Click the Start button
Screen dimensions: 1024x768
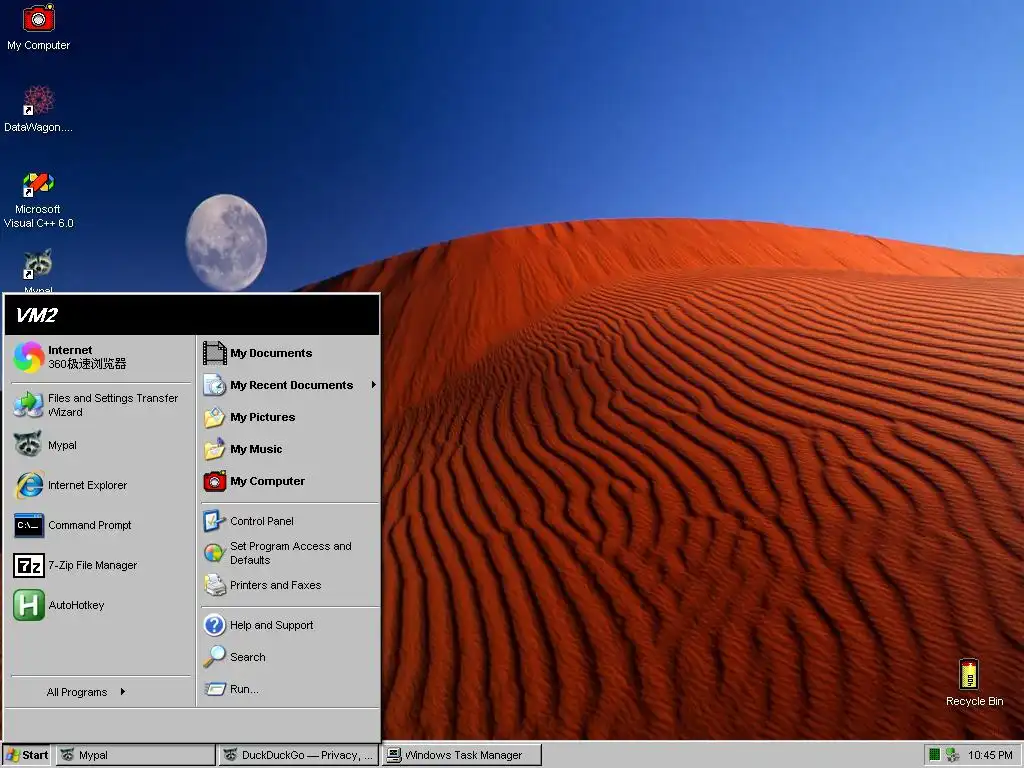click(x=27, y=755)
